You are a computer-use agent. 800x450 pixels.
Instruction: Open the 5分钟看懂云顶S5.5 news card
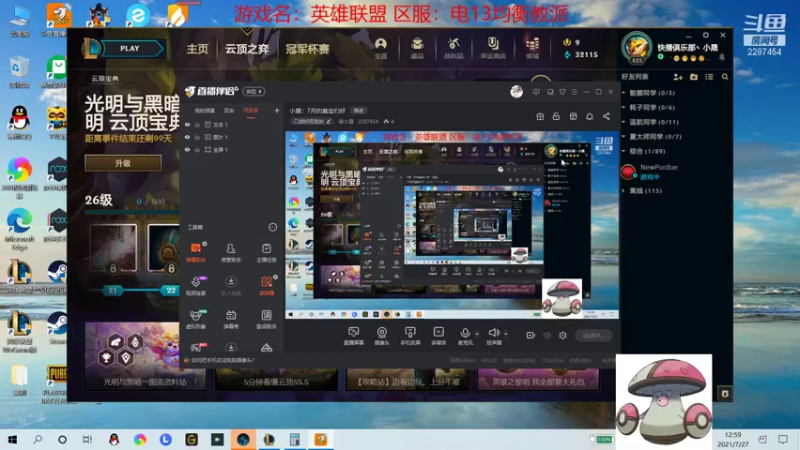276,380
